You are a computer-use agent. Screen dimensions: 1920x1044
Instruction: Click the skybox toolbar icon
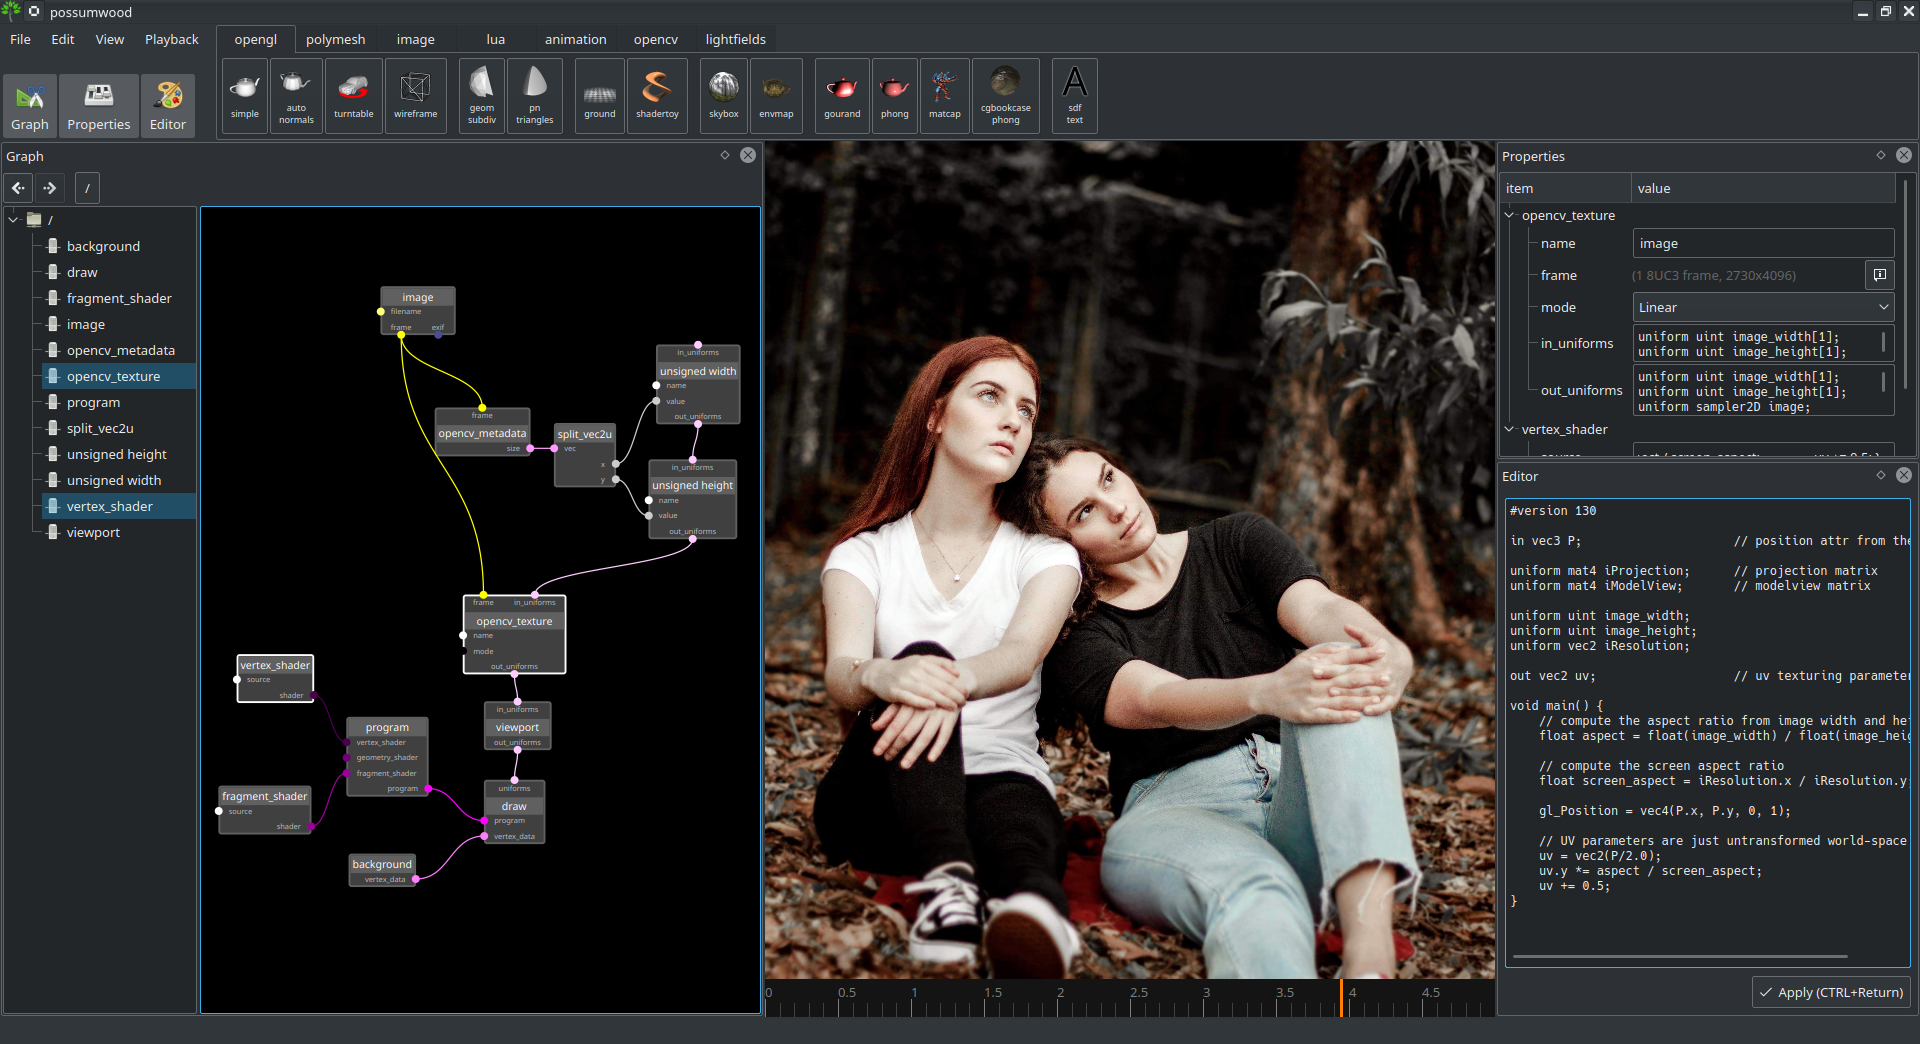[723, 96]
